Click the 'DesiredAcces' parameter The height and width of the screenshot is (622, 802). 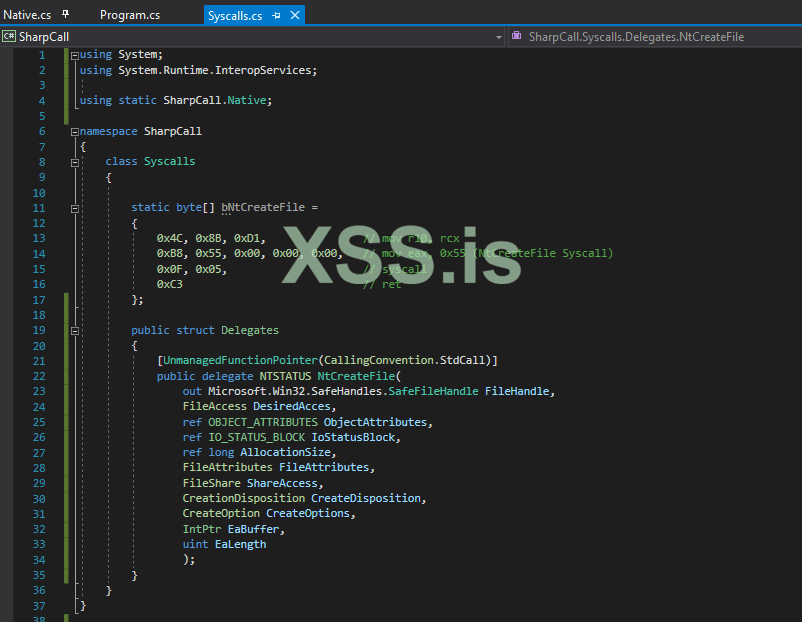pos(292,406)
